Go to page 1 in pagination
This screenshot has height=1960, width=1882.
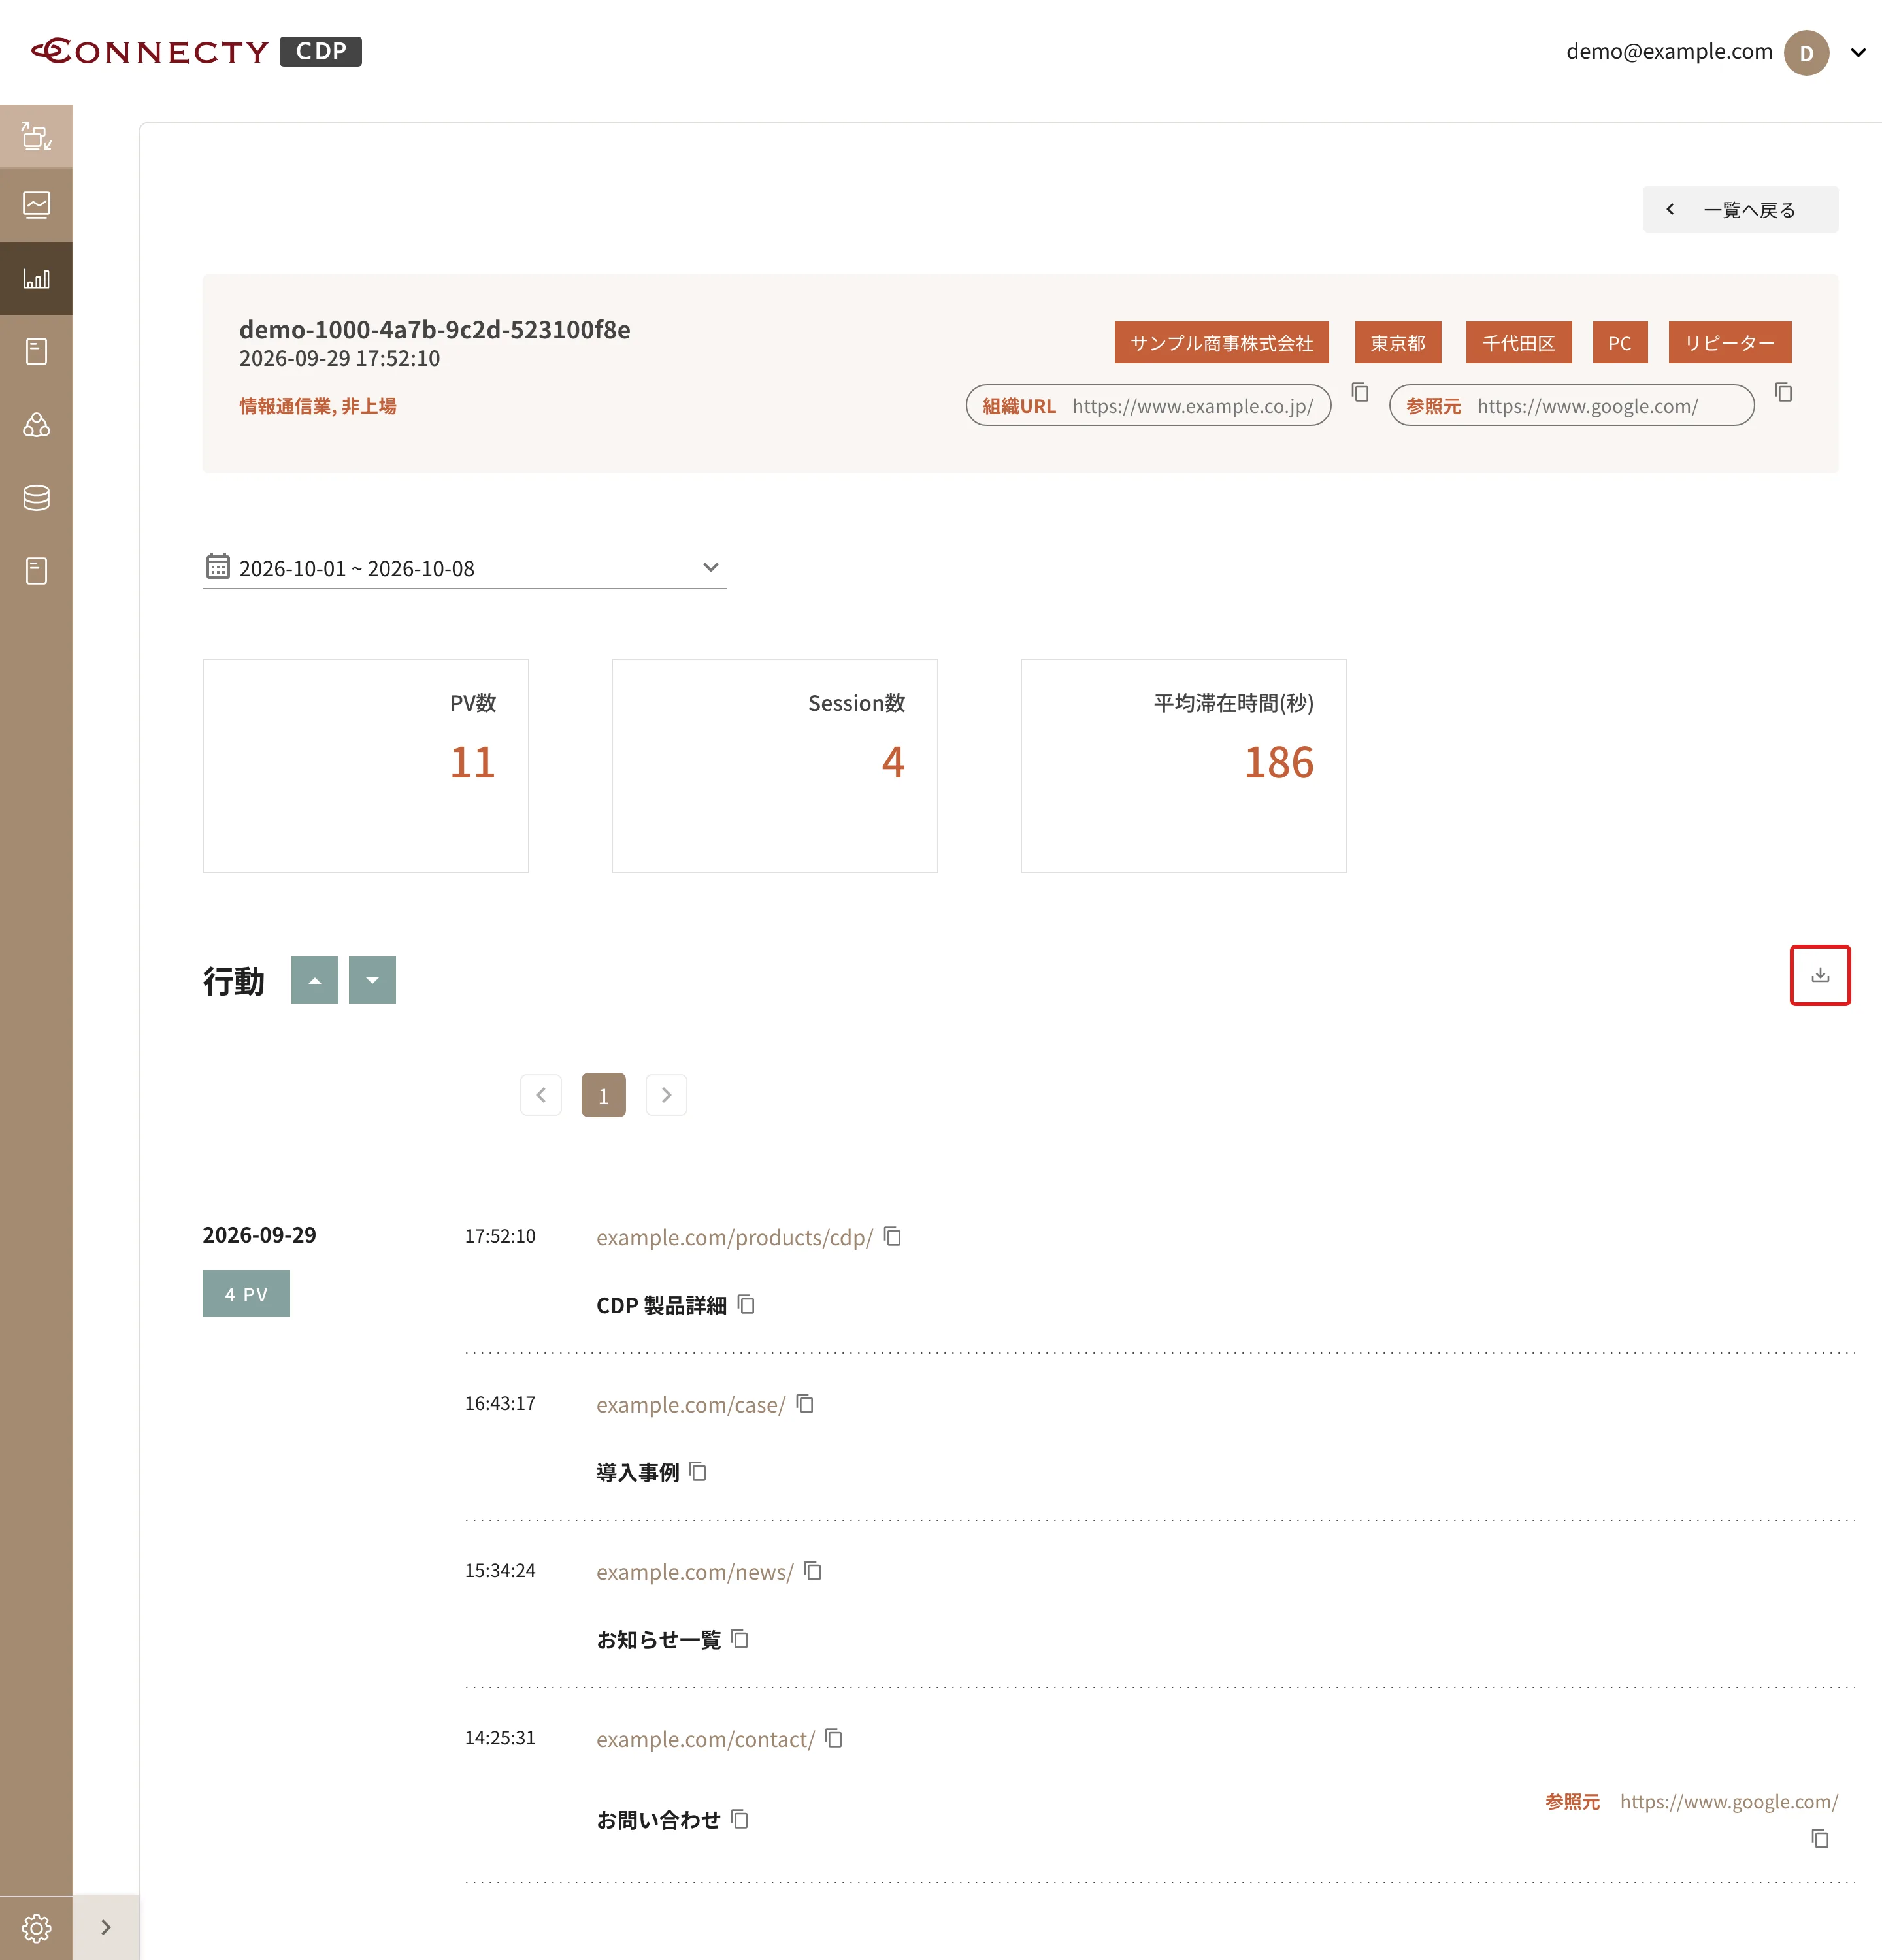click(603, 1095)
